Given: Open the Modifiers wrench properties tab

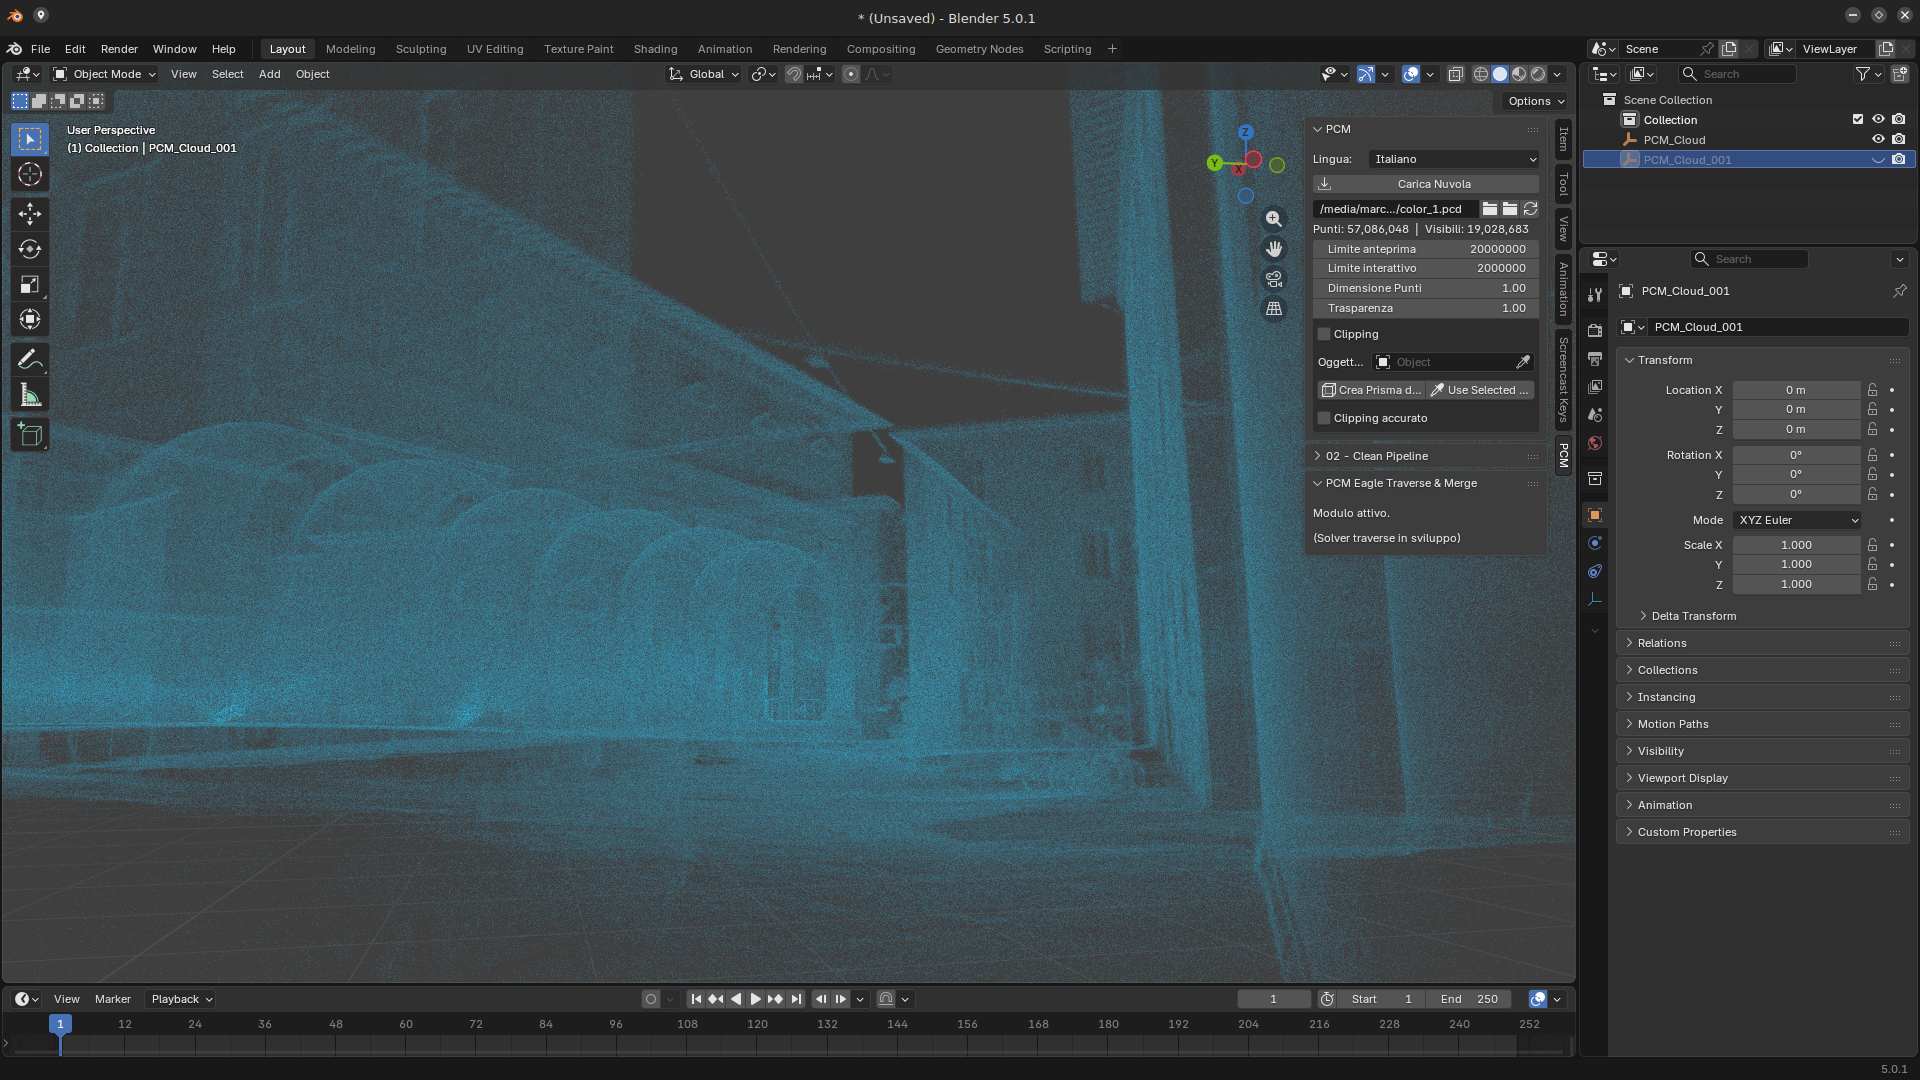Looking at the screenshot, I should coord(1595,294).
